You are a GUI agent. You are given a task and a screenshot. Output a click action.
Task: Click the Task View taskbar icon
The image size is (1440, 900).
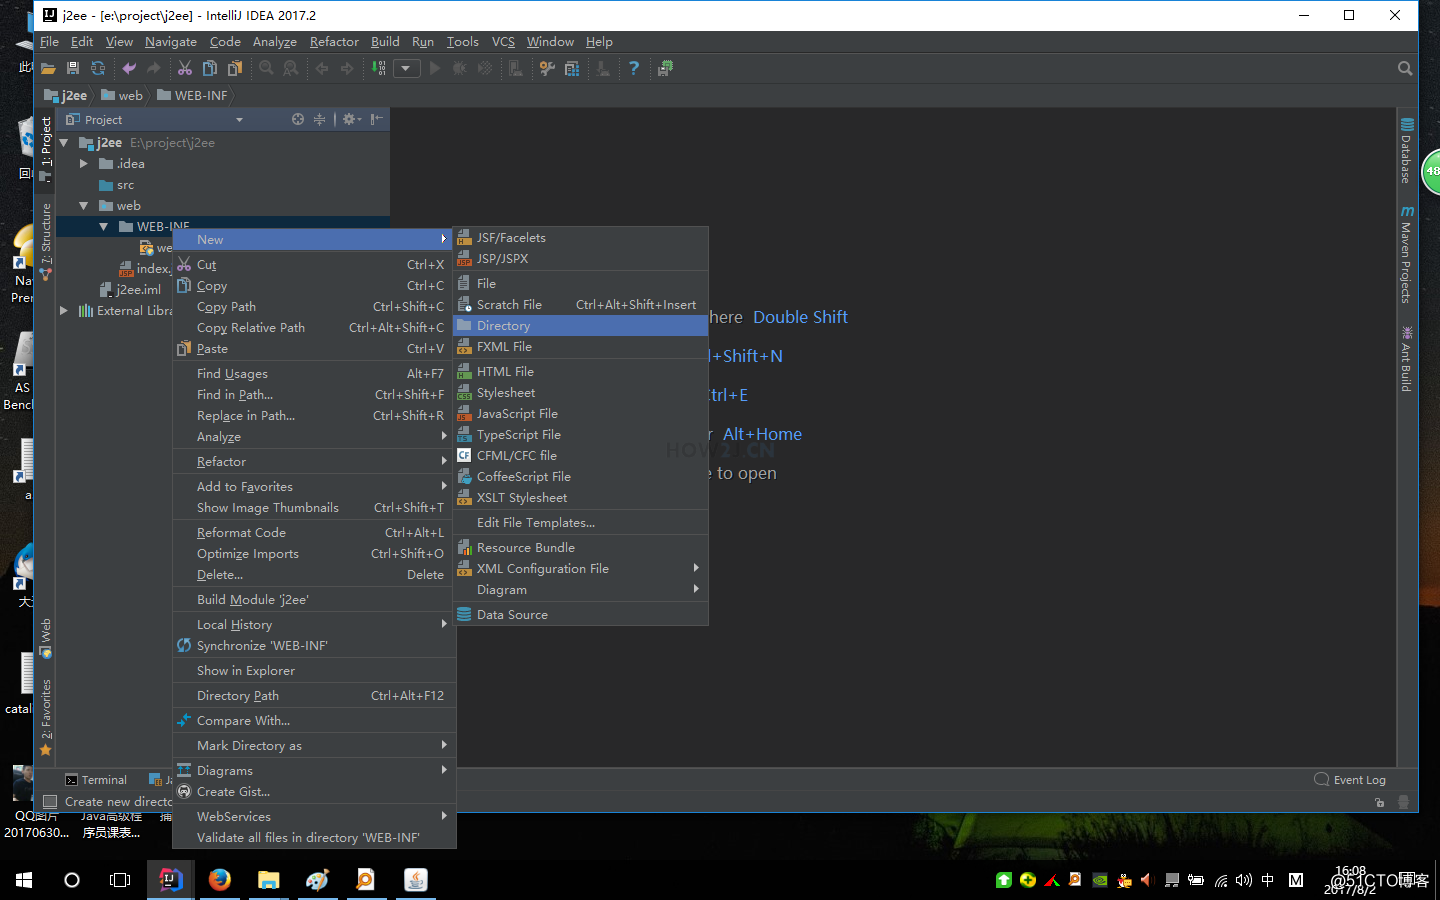point(120,880)
